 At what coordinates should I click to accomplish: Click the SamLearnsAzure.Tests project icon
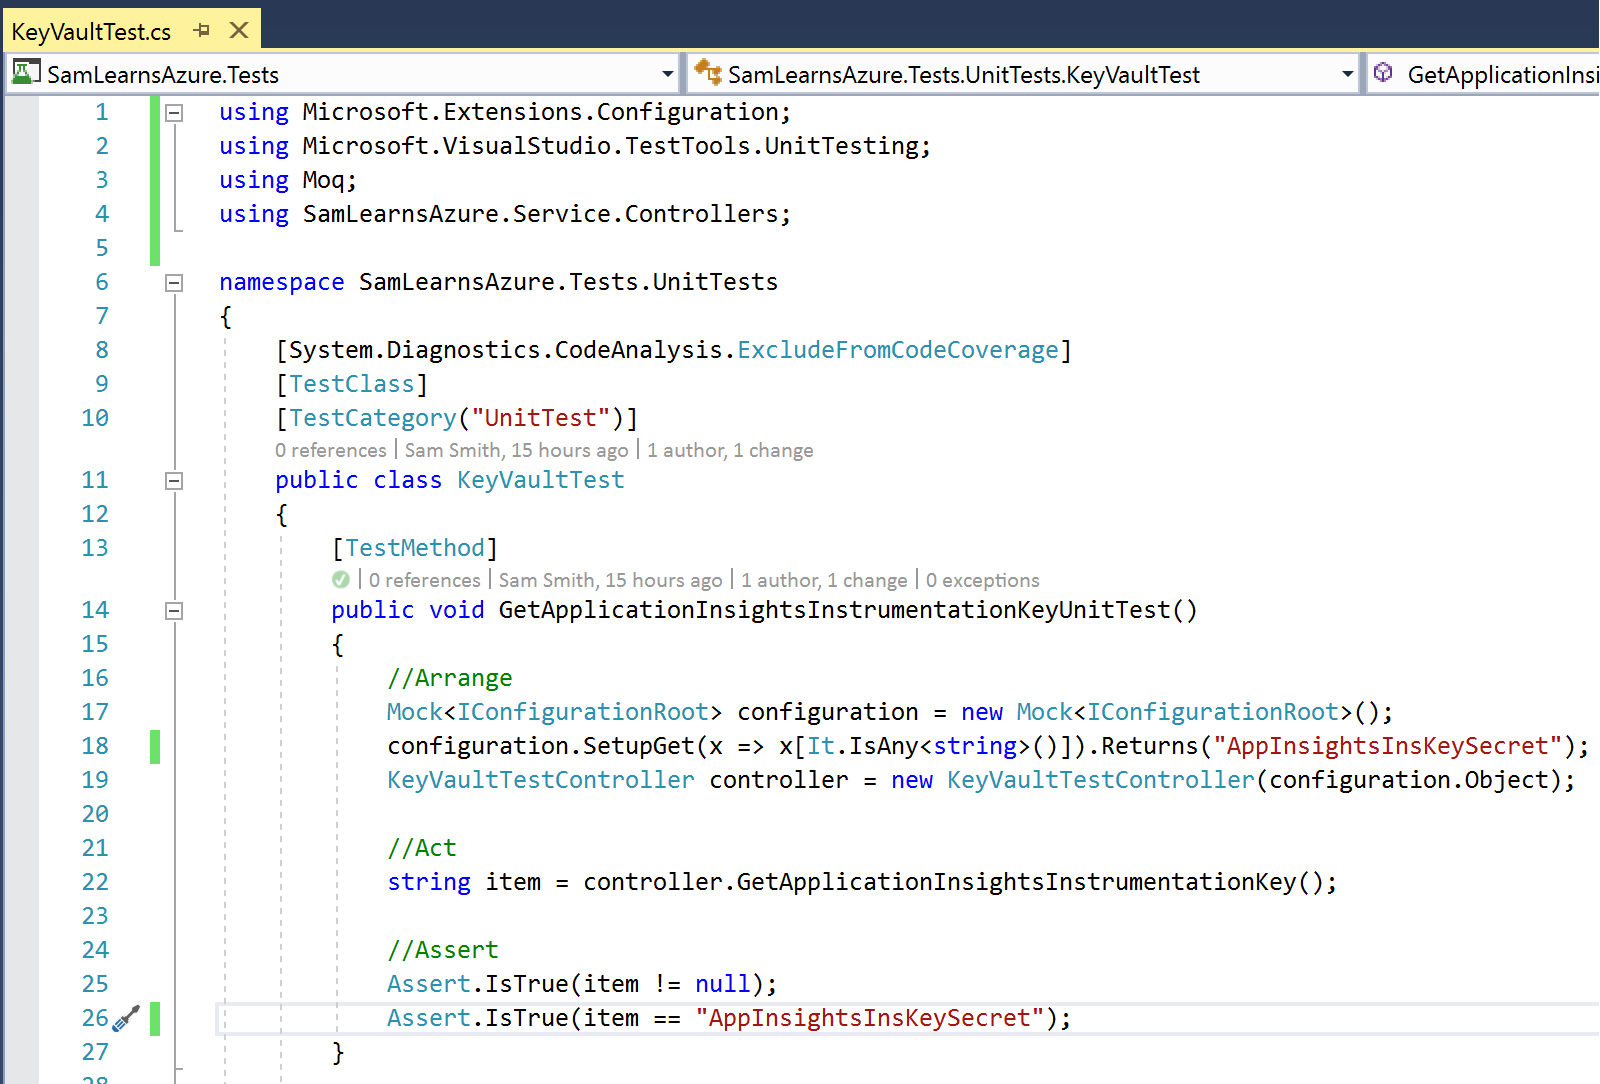tap(26, 73)
